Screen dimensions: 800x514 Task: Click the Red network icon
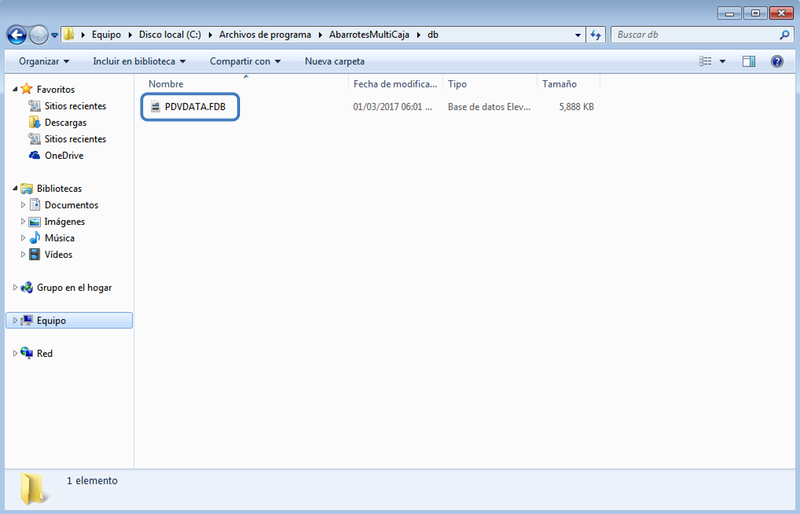pyautogui.click(x=27, y=353)
